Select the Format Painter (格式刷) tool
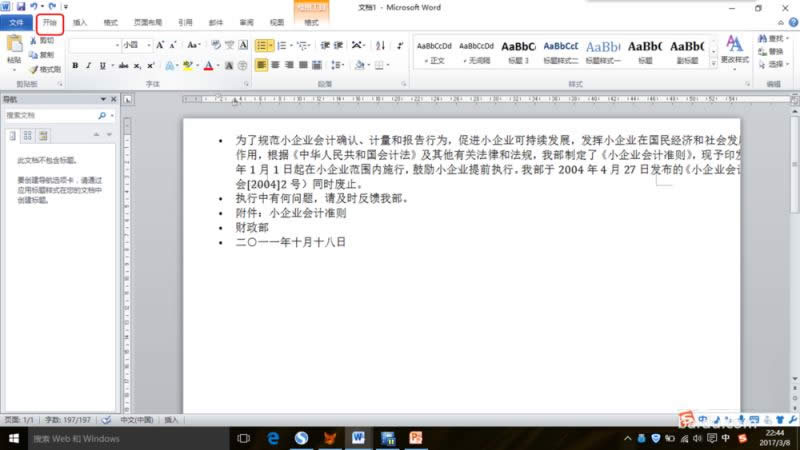Image resolution: width=800 pixels, height=450 pixels. click(45, 70)
